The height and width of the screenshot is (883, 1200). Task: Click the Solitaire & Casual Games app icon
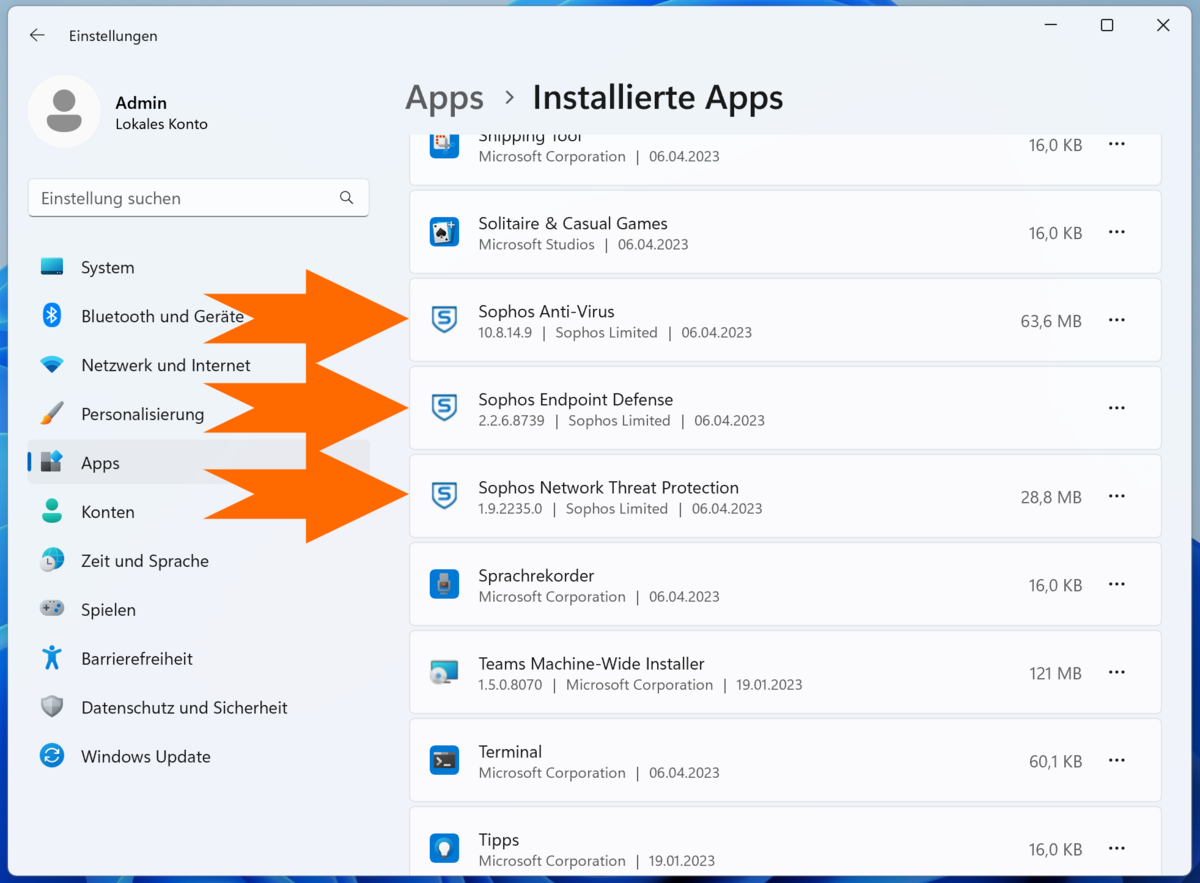coord(444,232)
